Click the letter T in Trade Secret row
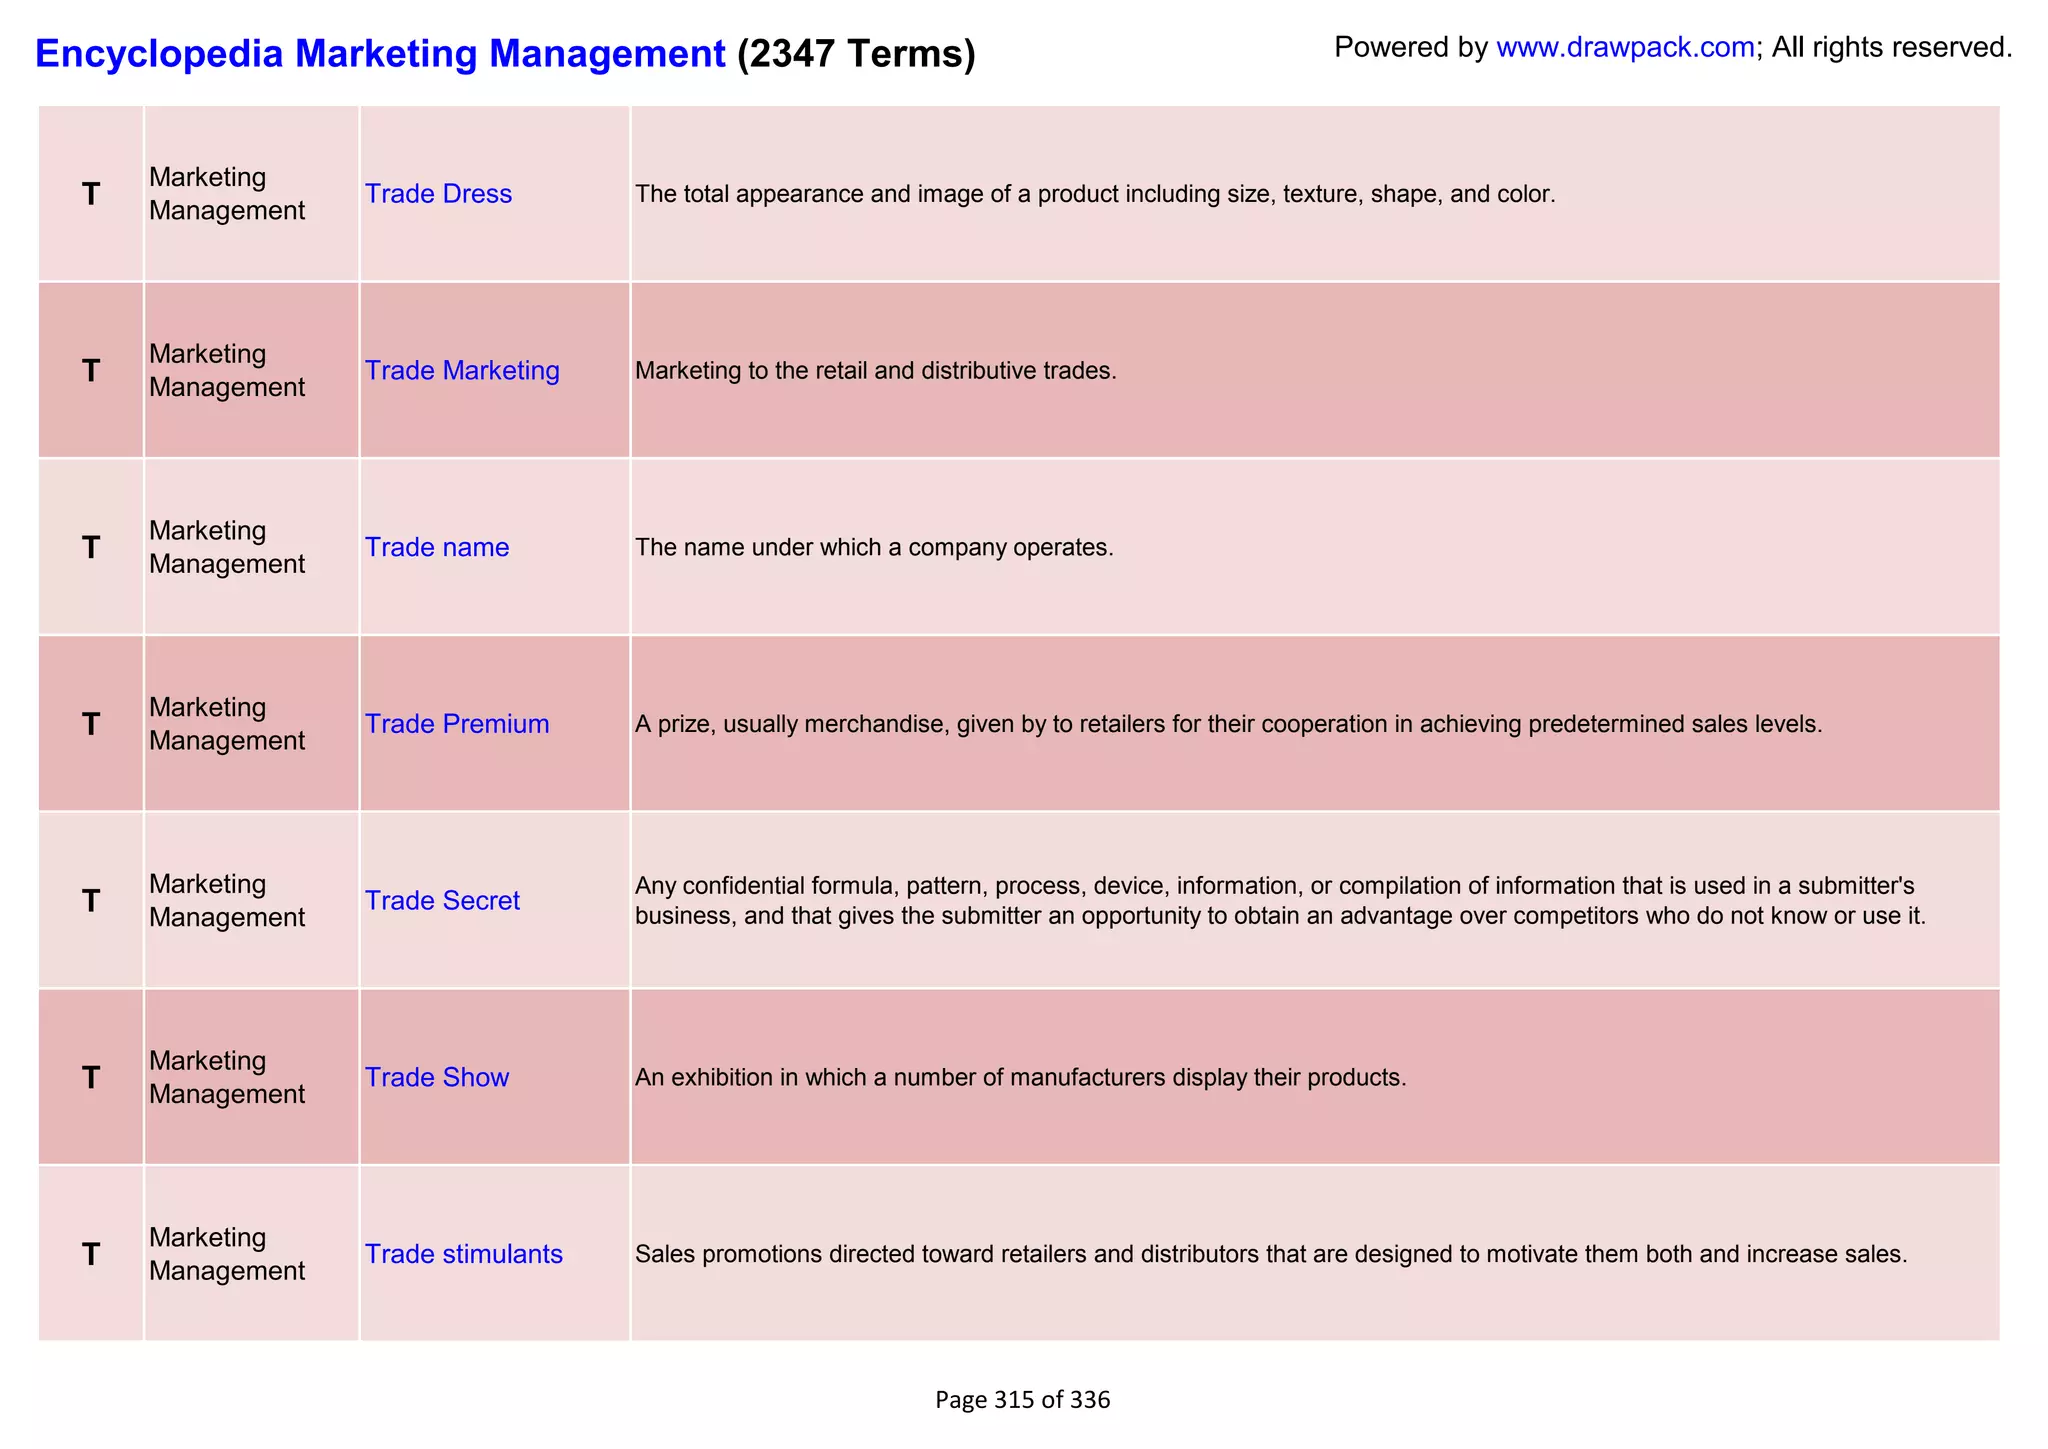This screenshot has width=2048, height=1449. [91, 901]
